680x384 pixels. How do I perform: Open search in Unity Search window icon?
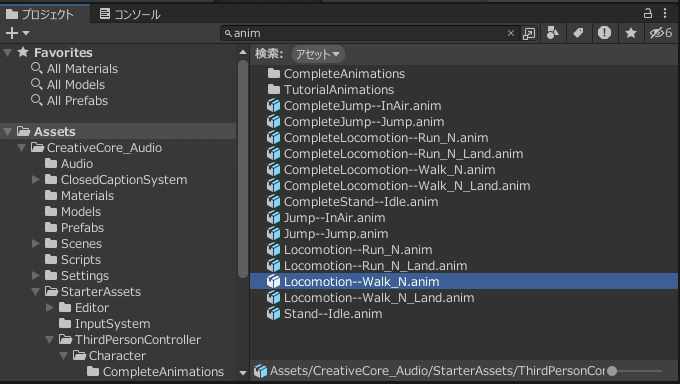(x=529, y=33)
